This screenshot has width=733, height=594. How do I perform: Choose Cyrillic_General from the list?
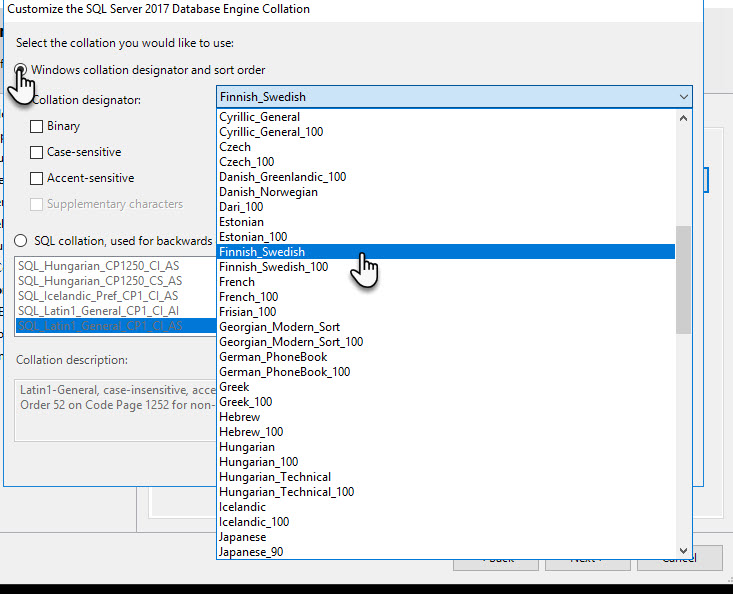tap(446, 117)
